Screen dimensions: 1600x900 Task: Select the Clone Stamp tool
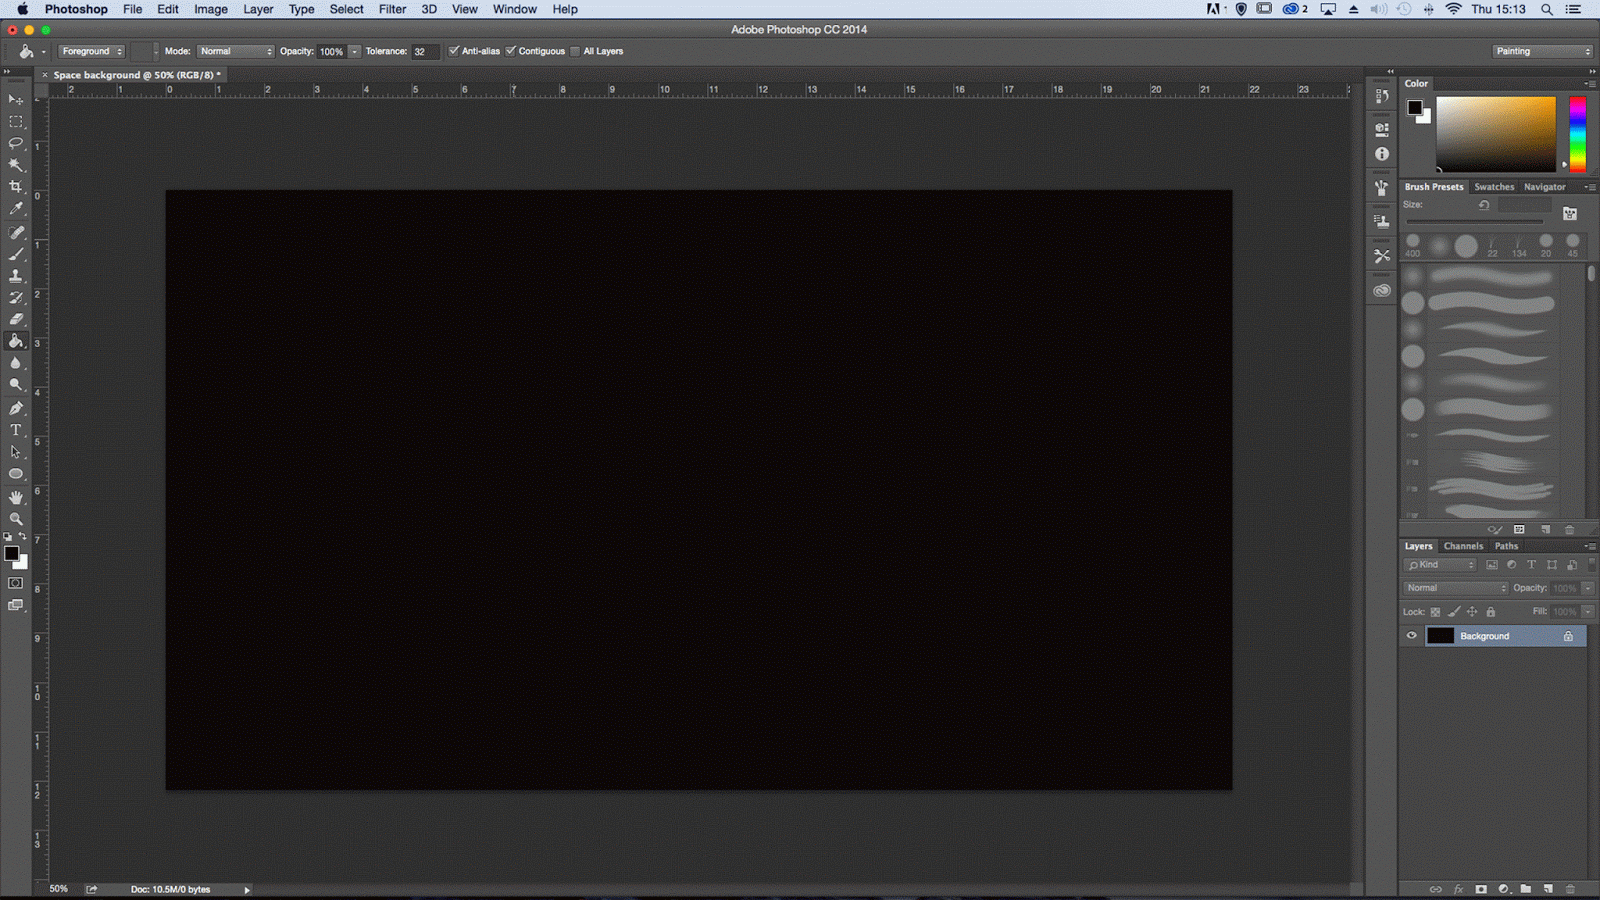point(16,276)
